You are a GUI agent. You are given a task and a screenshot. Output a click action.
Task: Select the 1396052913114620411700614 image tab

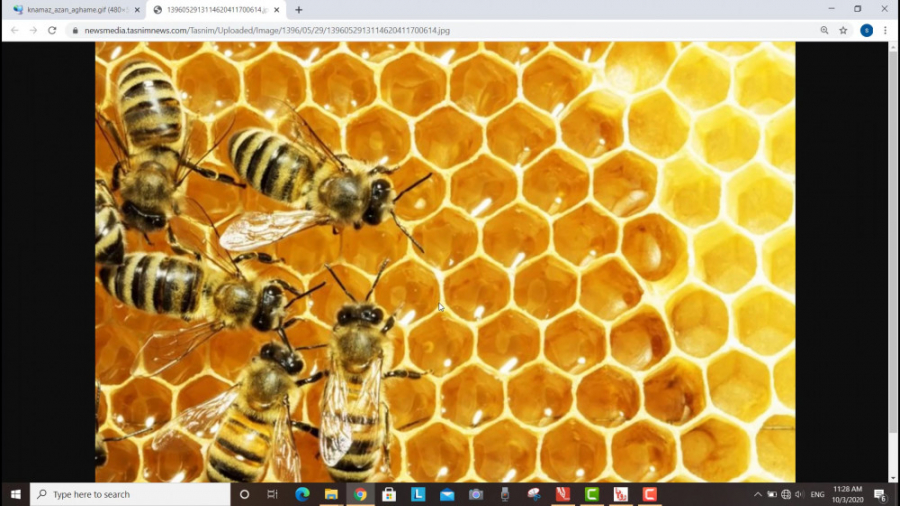tap(215, 10)
